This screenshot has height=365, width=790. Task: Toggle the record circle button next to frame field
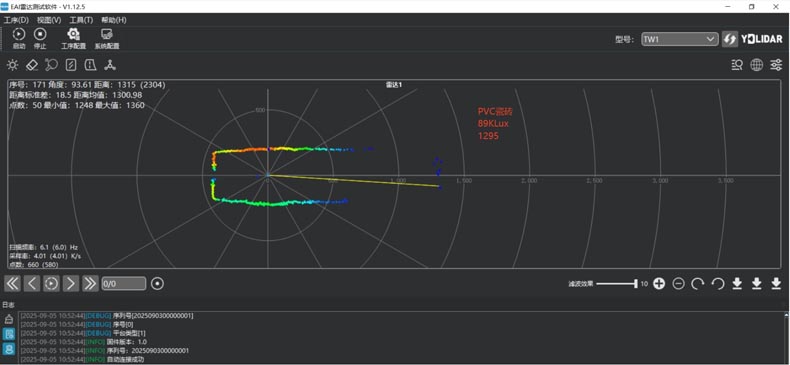pyautogui.click(x=158, y=283)
